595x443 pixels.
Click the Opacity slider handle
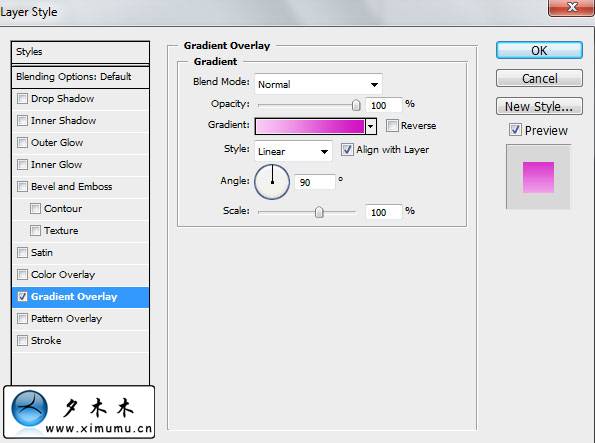(356, 105)
